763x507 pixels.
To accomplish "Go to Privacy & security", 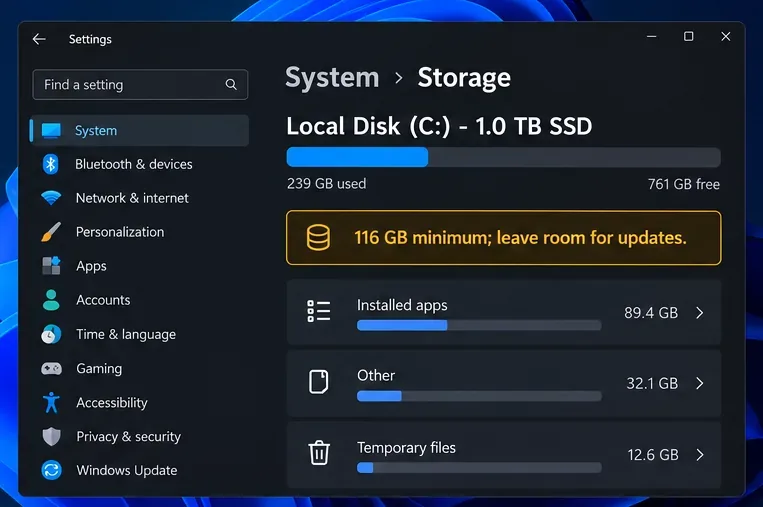I will pos(140,436).
